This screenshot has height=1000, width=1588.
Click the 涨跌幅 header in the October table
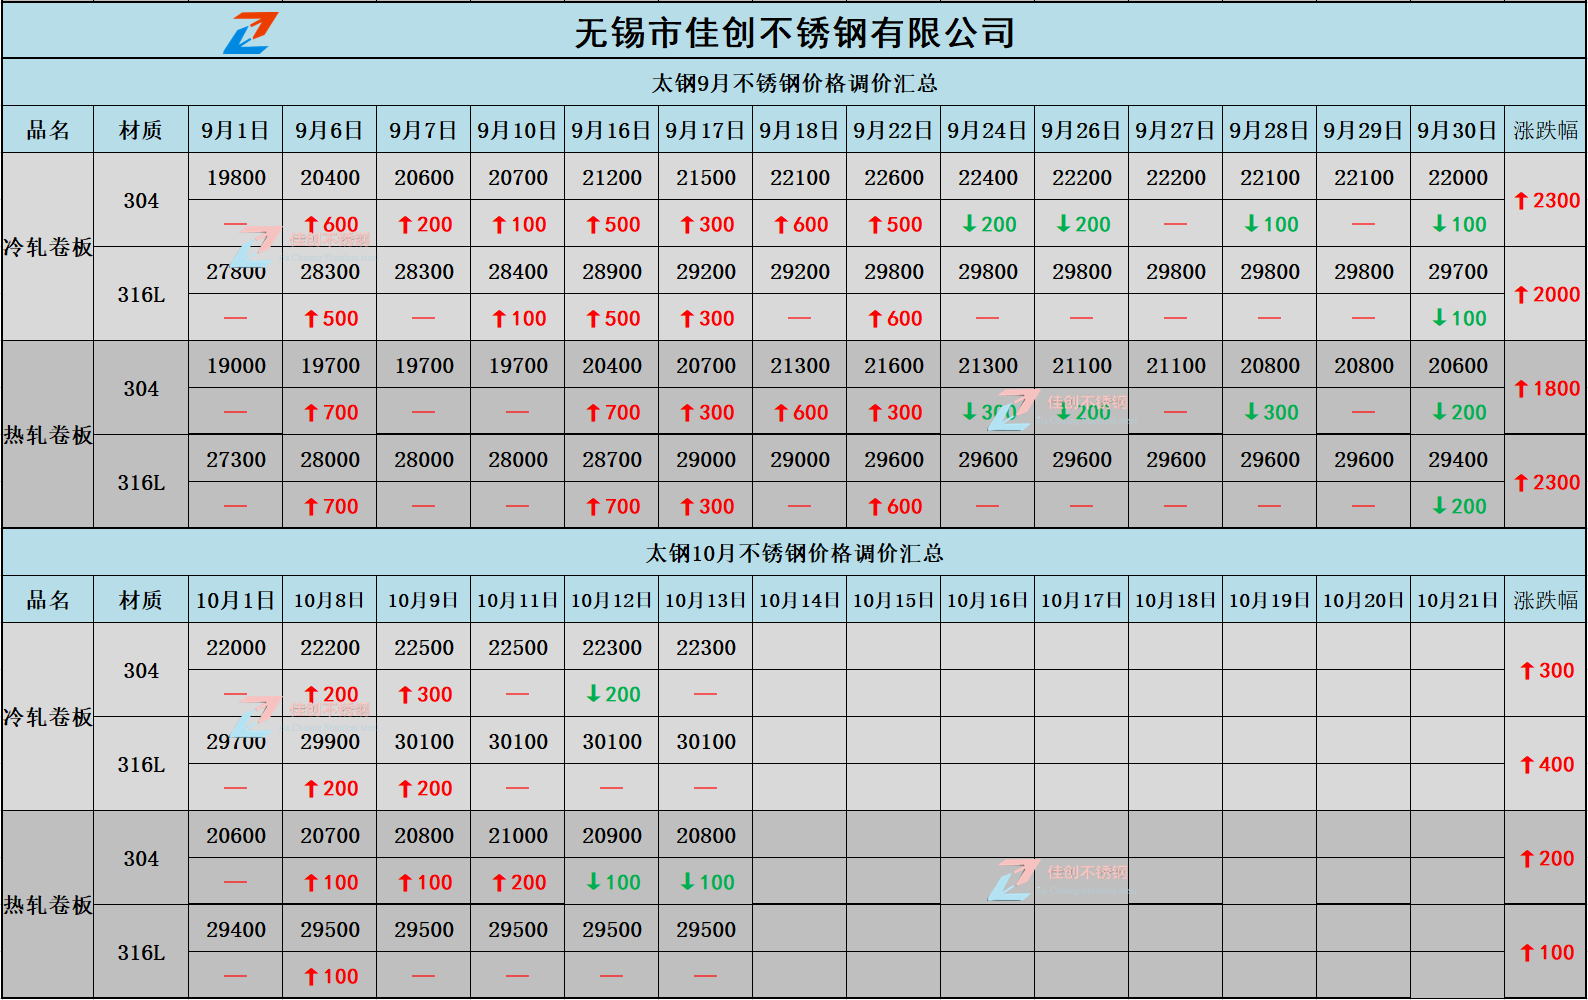(1546, 600)
